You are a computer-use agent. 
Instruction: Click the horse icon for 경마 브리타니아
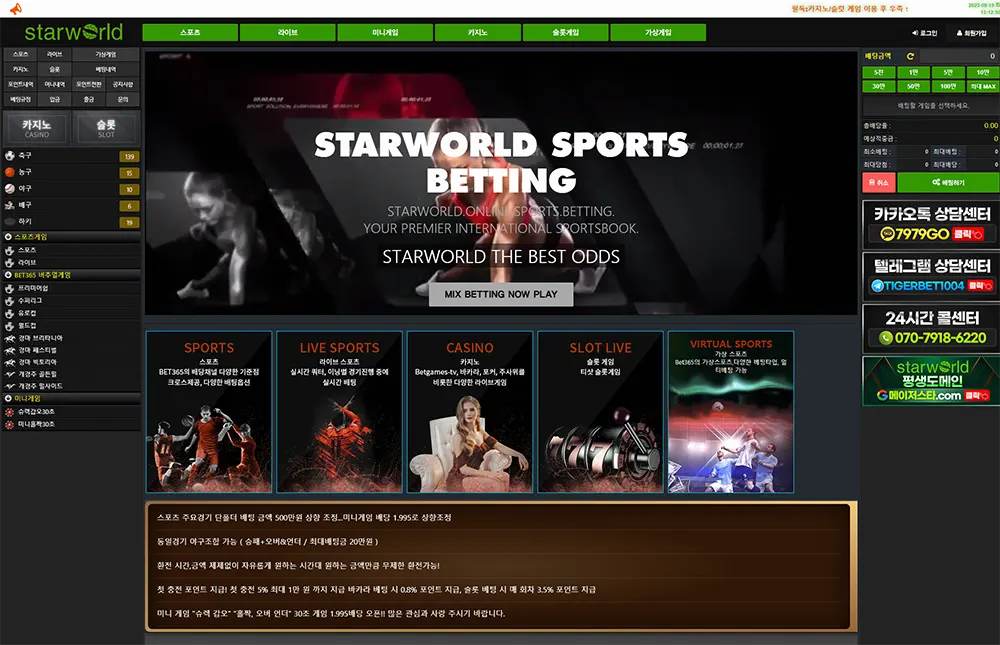[x=10, y=338]
